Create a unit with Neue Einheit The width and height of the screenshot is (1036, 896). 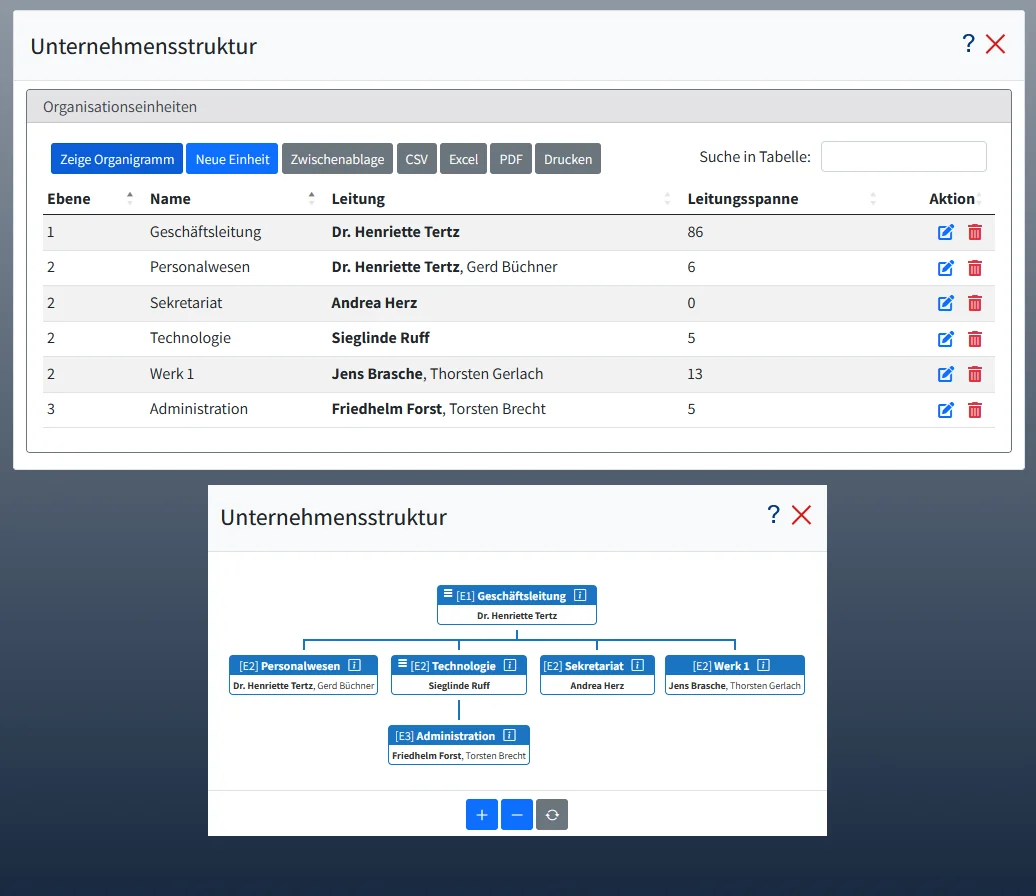[x=231, y=158]
